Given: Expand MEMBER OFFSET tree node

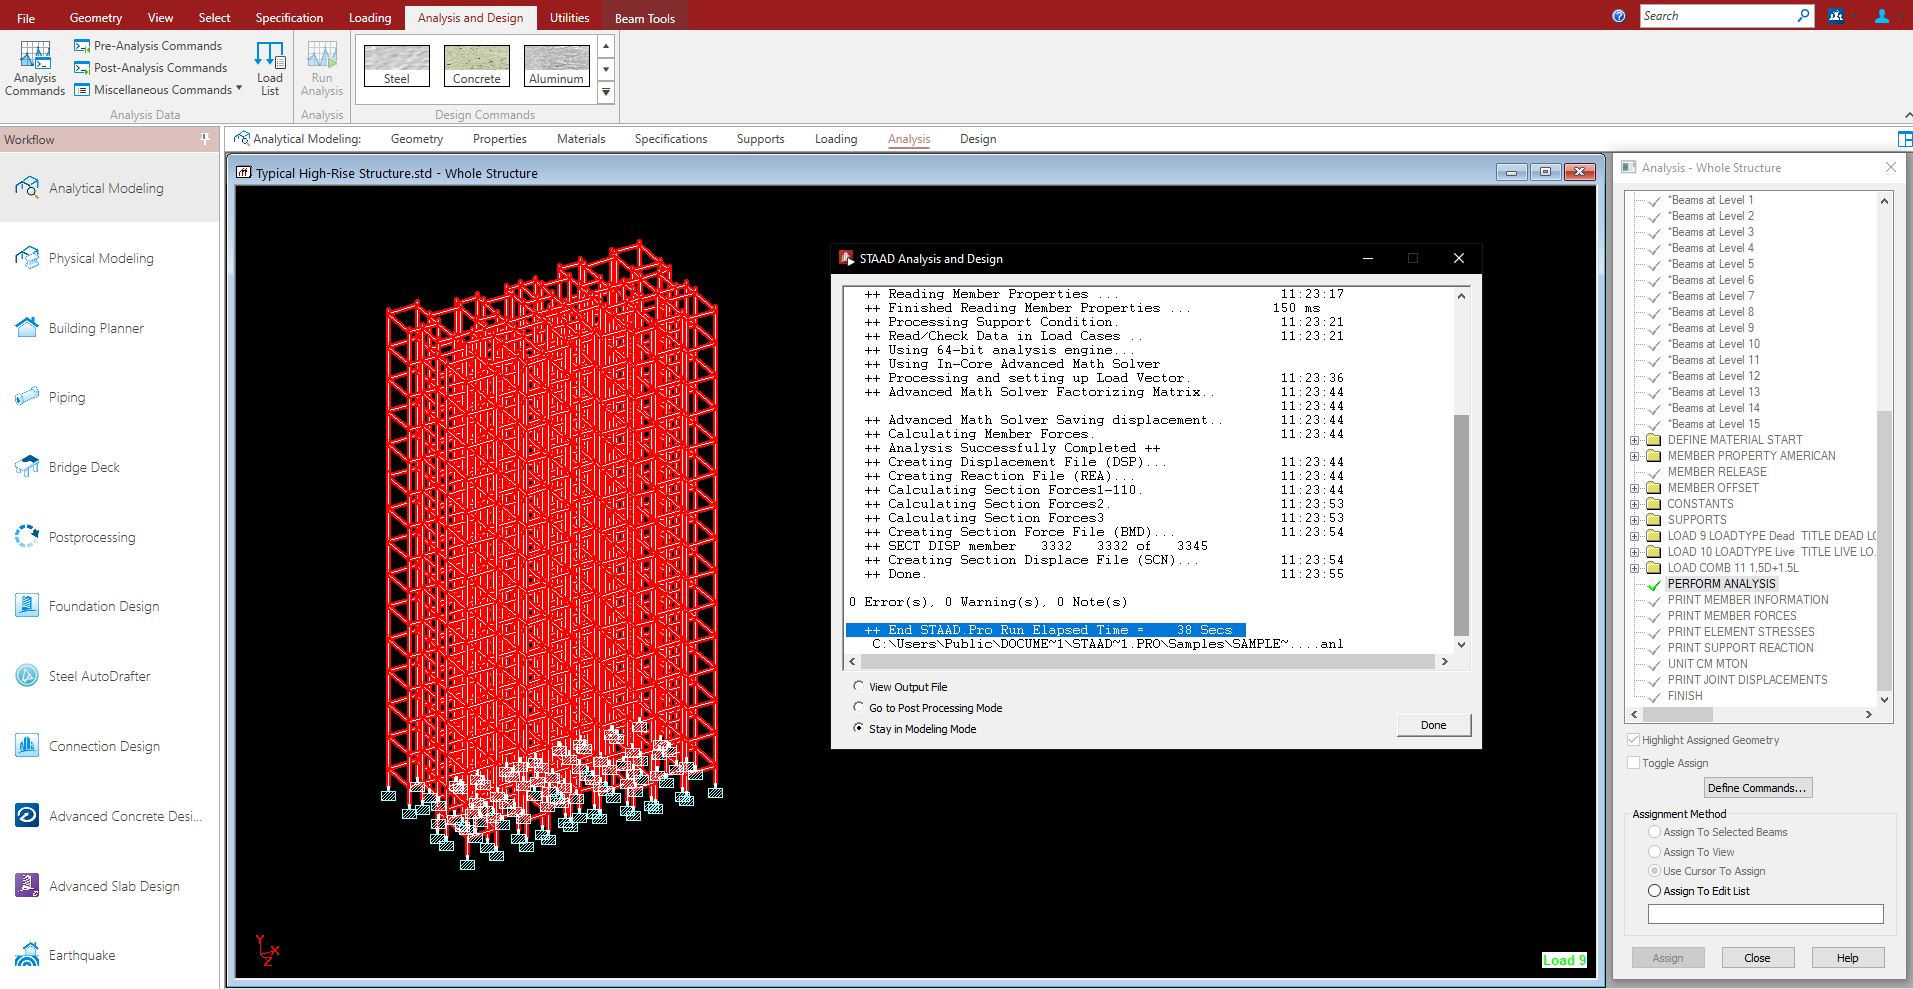Looking at the screenshot, I should [1635, 488].
